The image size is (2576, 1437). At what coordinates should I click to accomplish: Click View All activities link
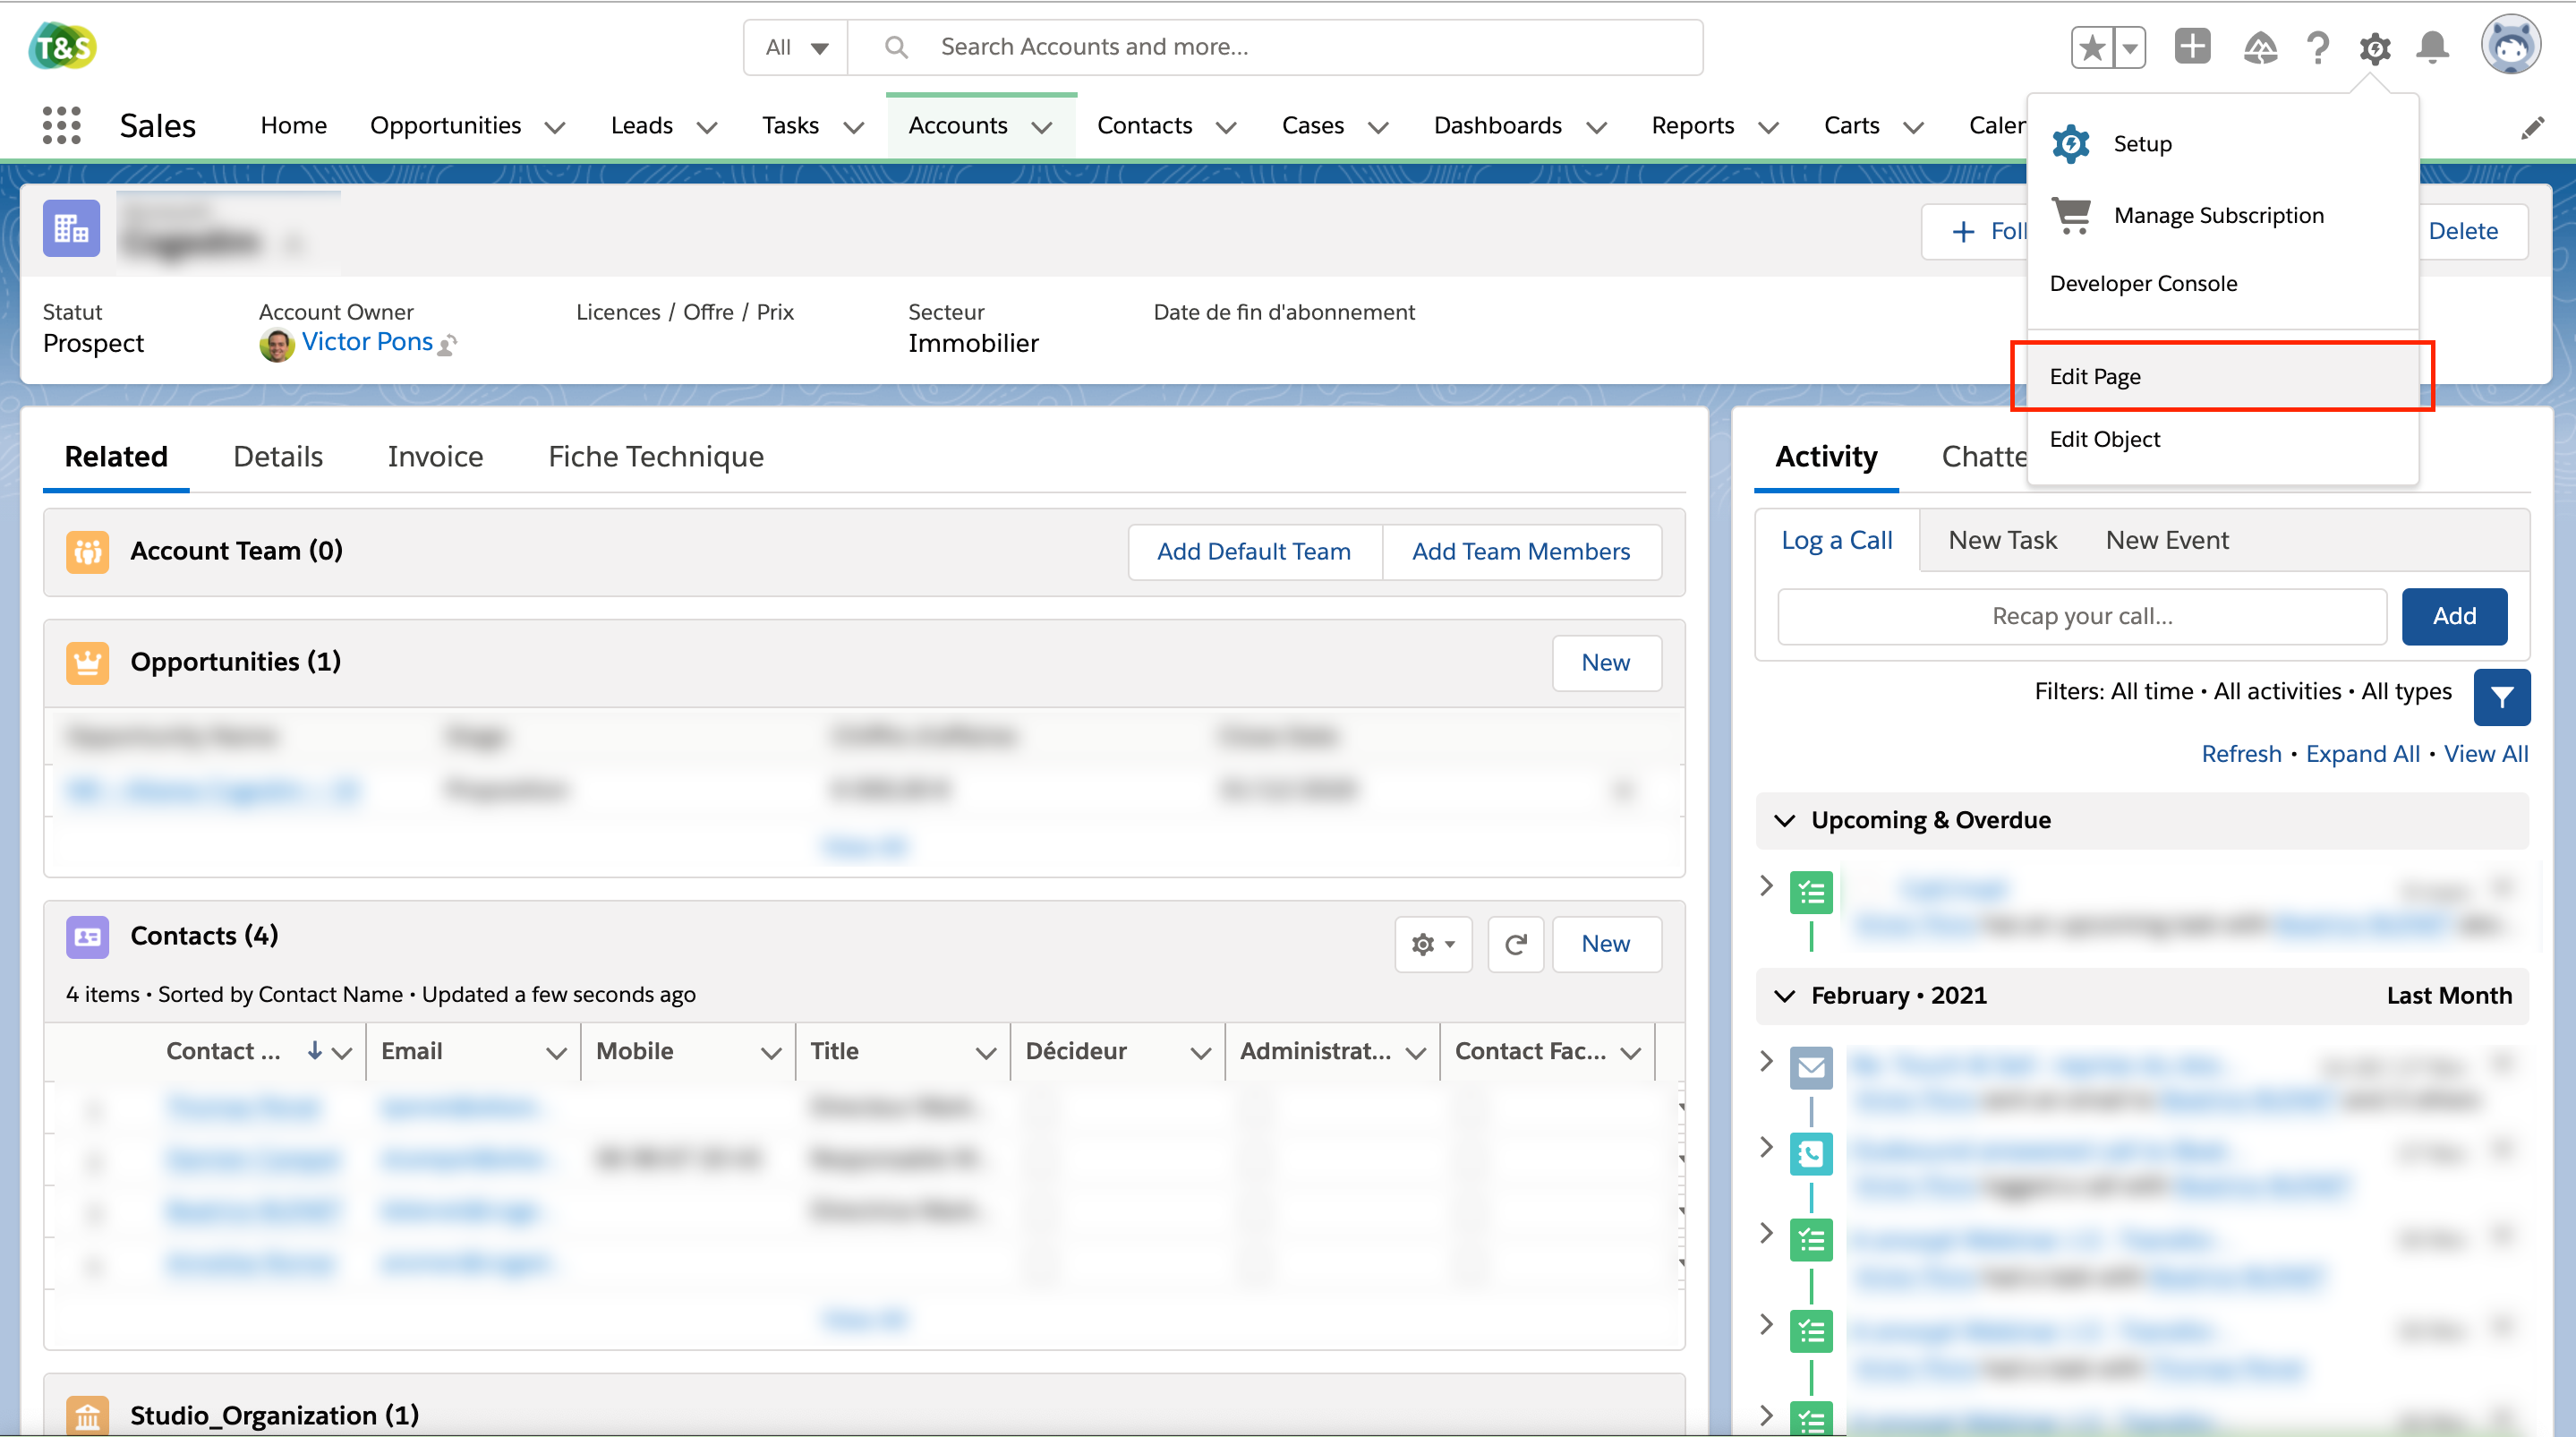(x=2486, y=754)
